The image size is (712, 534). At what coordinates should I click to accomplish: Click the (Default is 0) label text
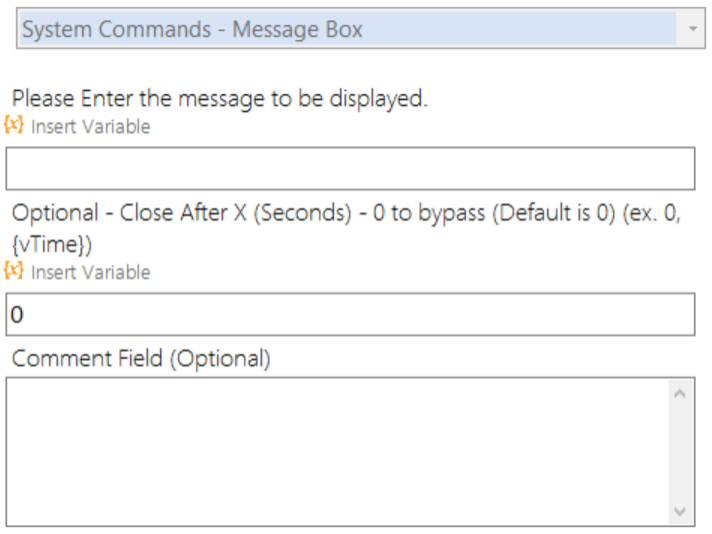click(554, 213)
